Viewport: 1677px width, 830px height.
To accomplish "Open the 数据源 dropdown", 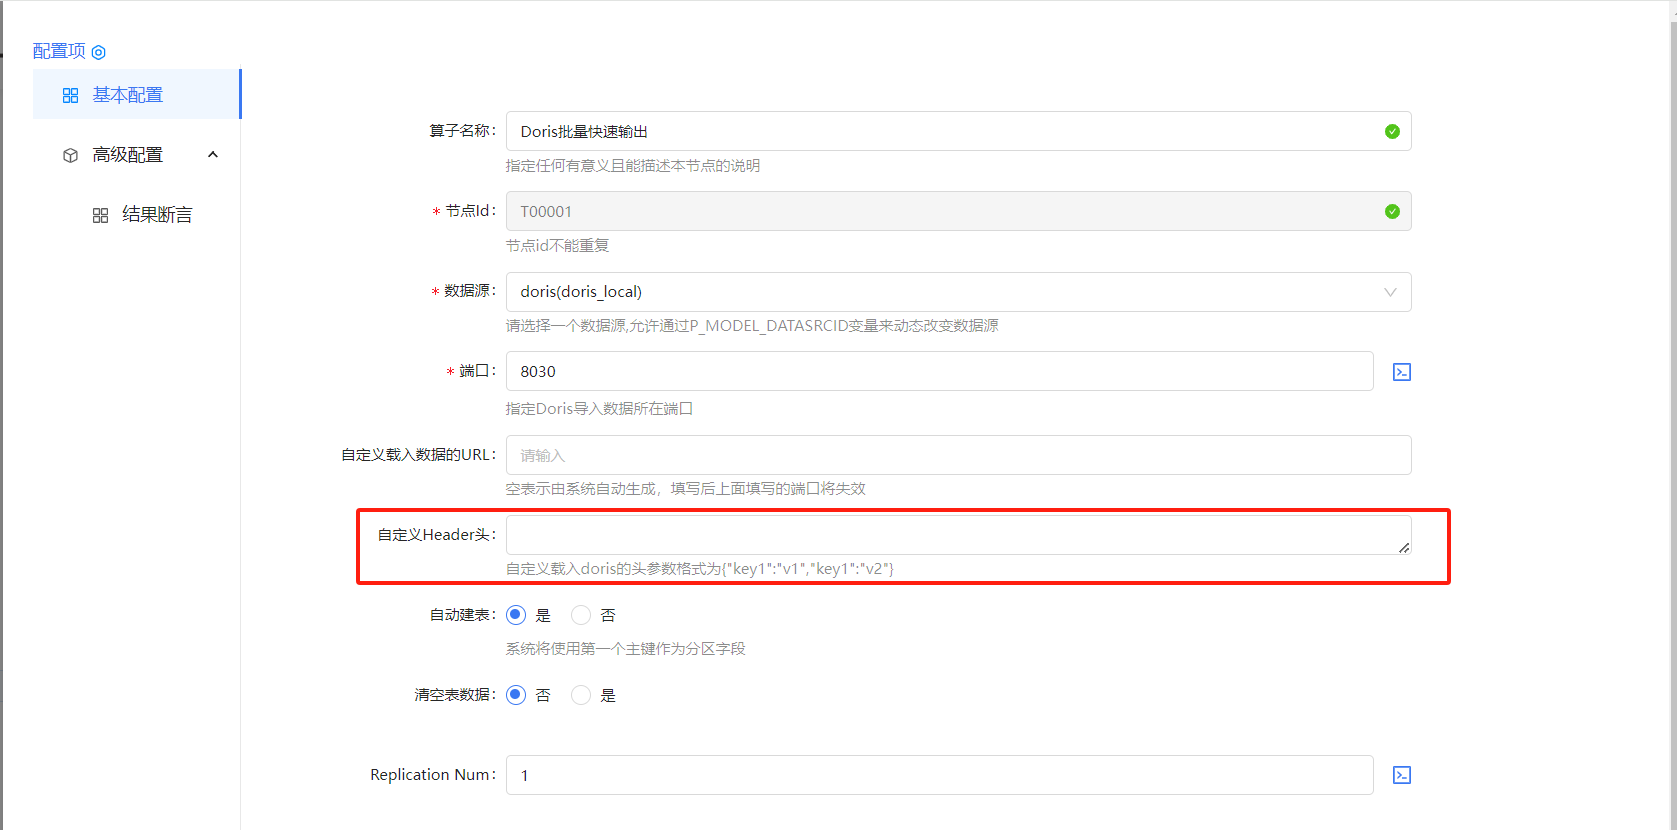I will (958, 292).
